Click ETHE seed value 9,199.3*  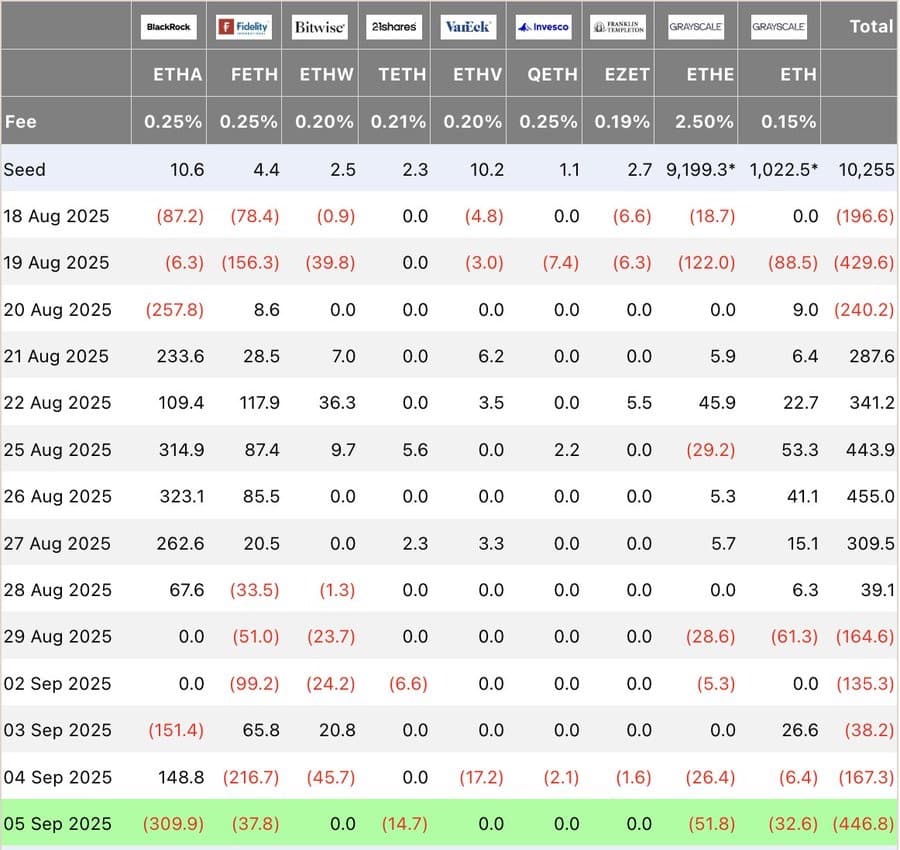tap(700, 169)
